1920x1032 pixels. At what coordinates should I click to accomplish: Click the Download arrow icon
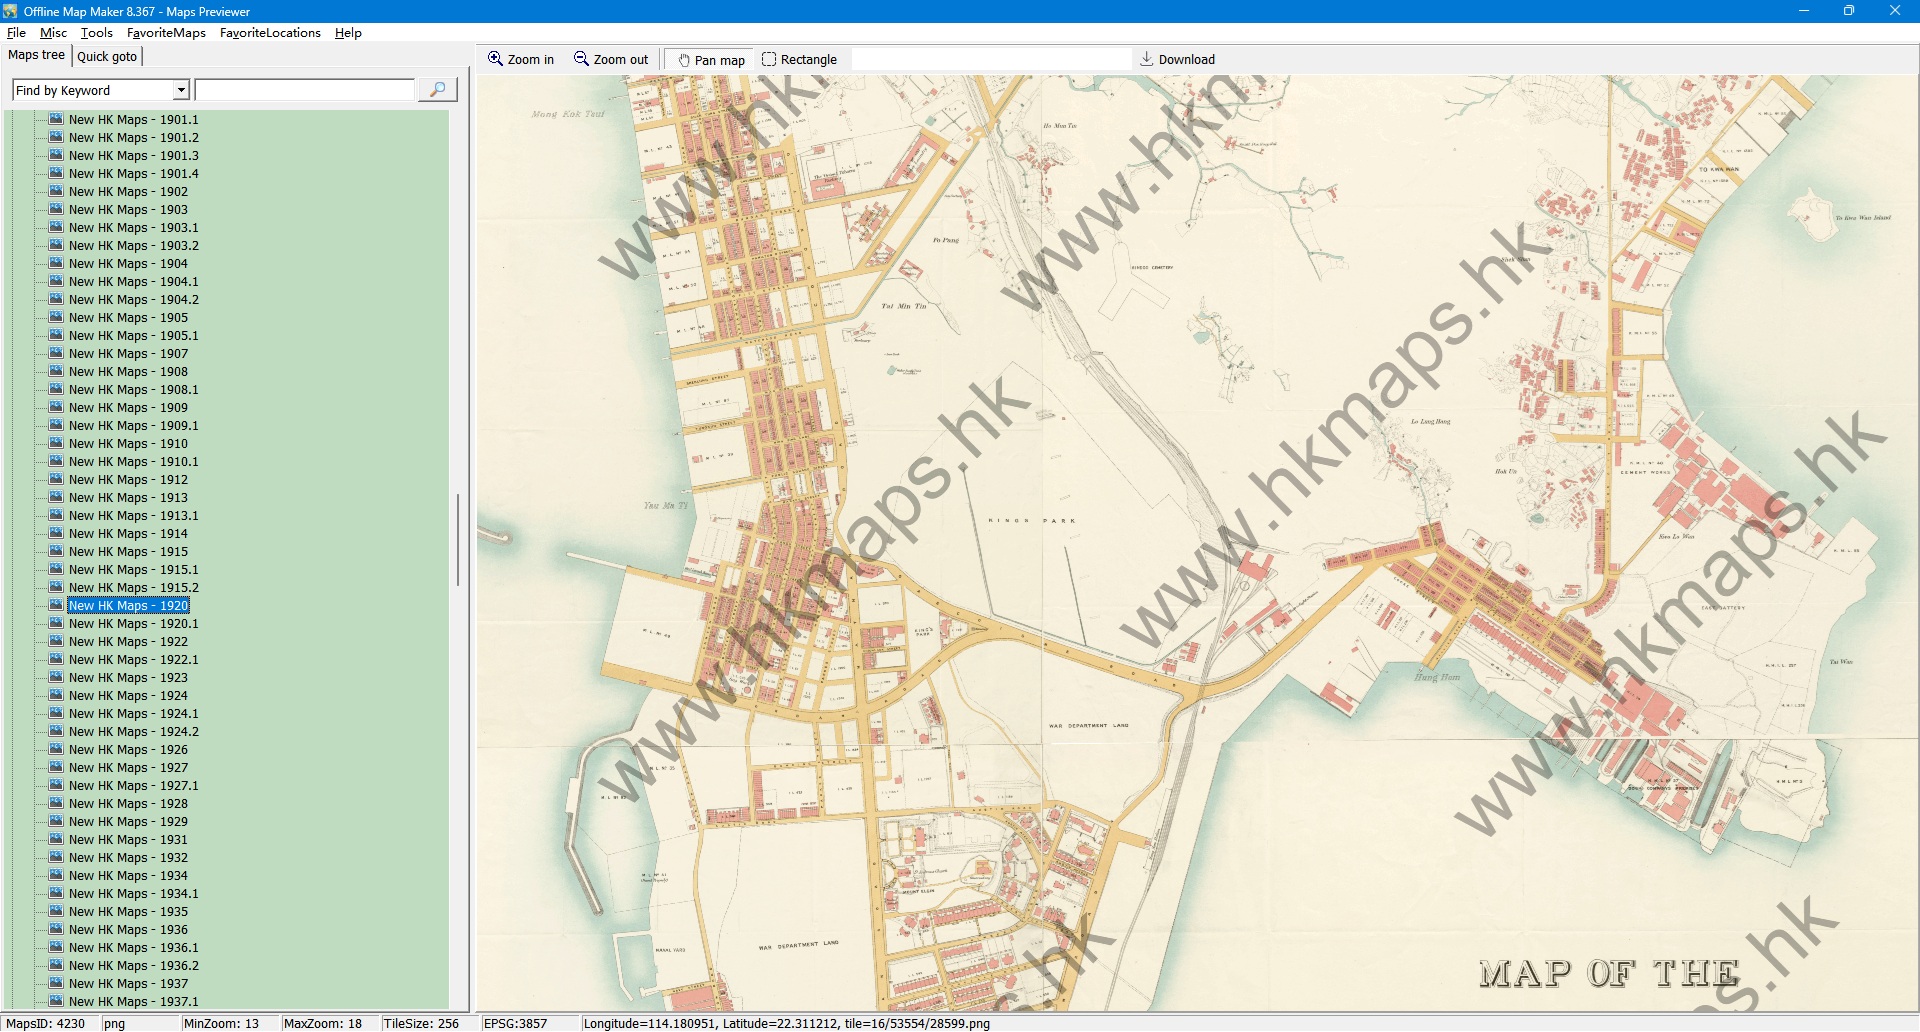[1147, 59]
